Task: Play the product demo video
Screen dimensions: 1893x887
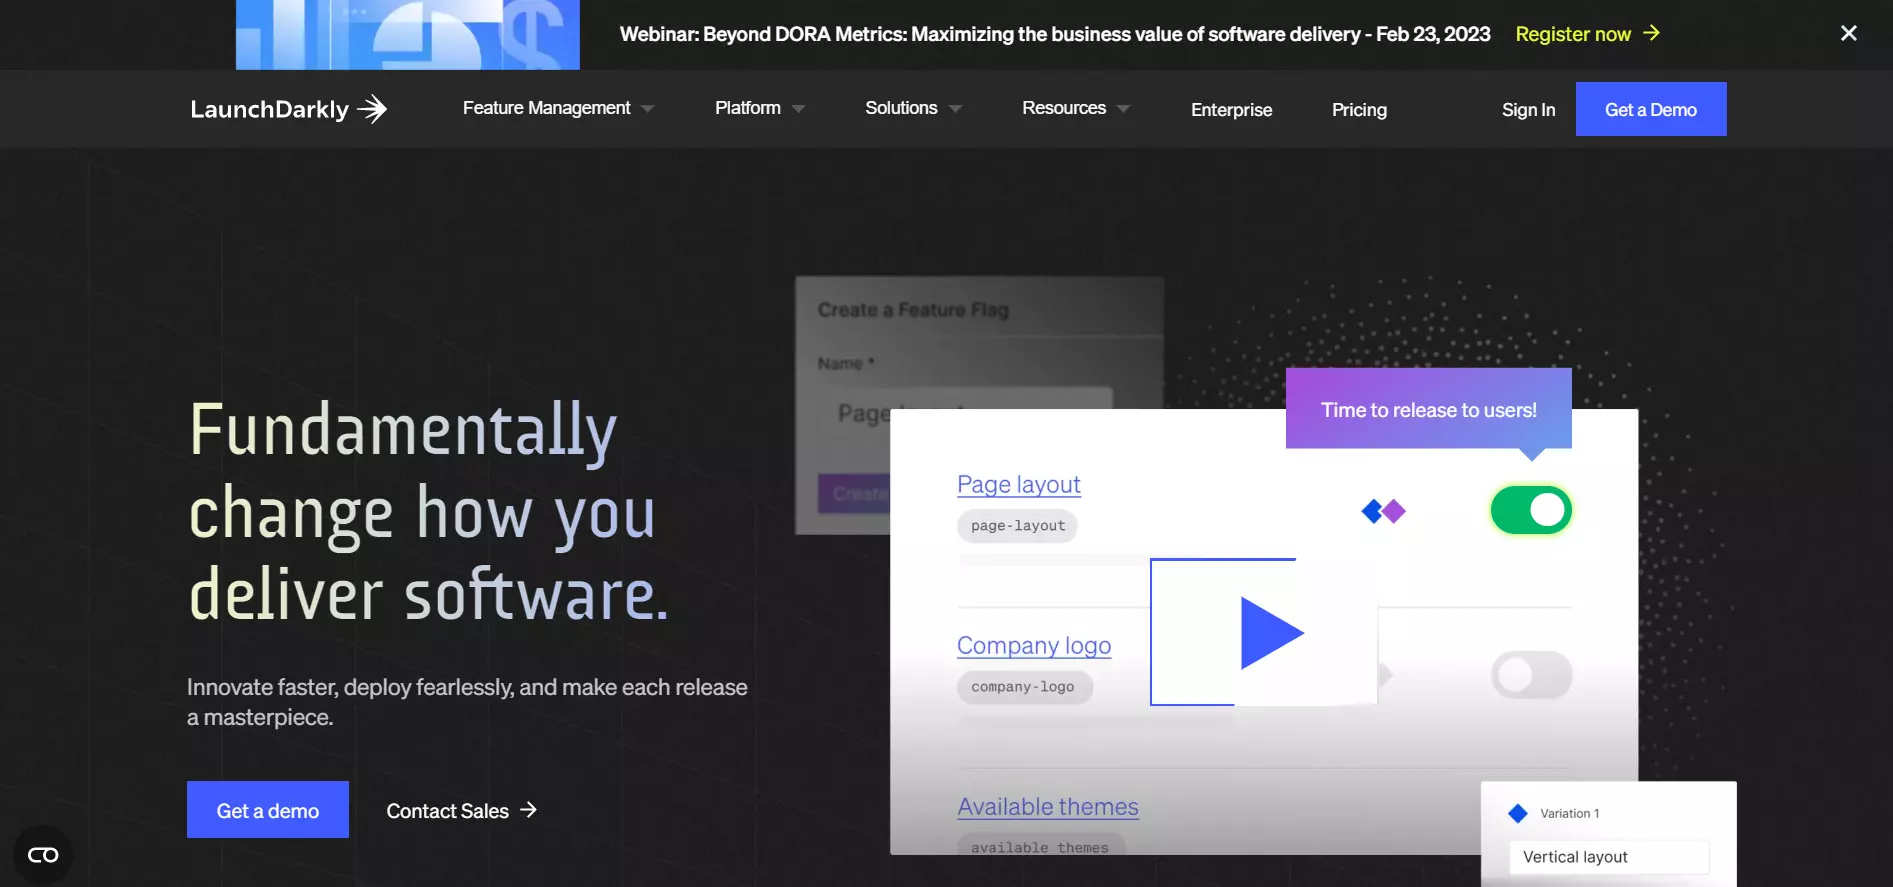Action: pos(1264,632)
